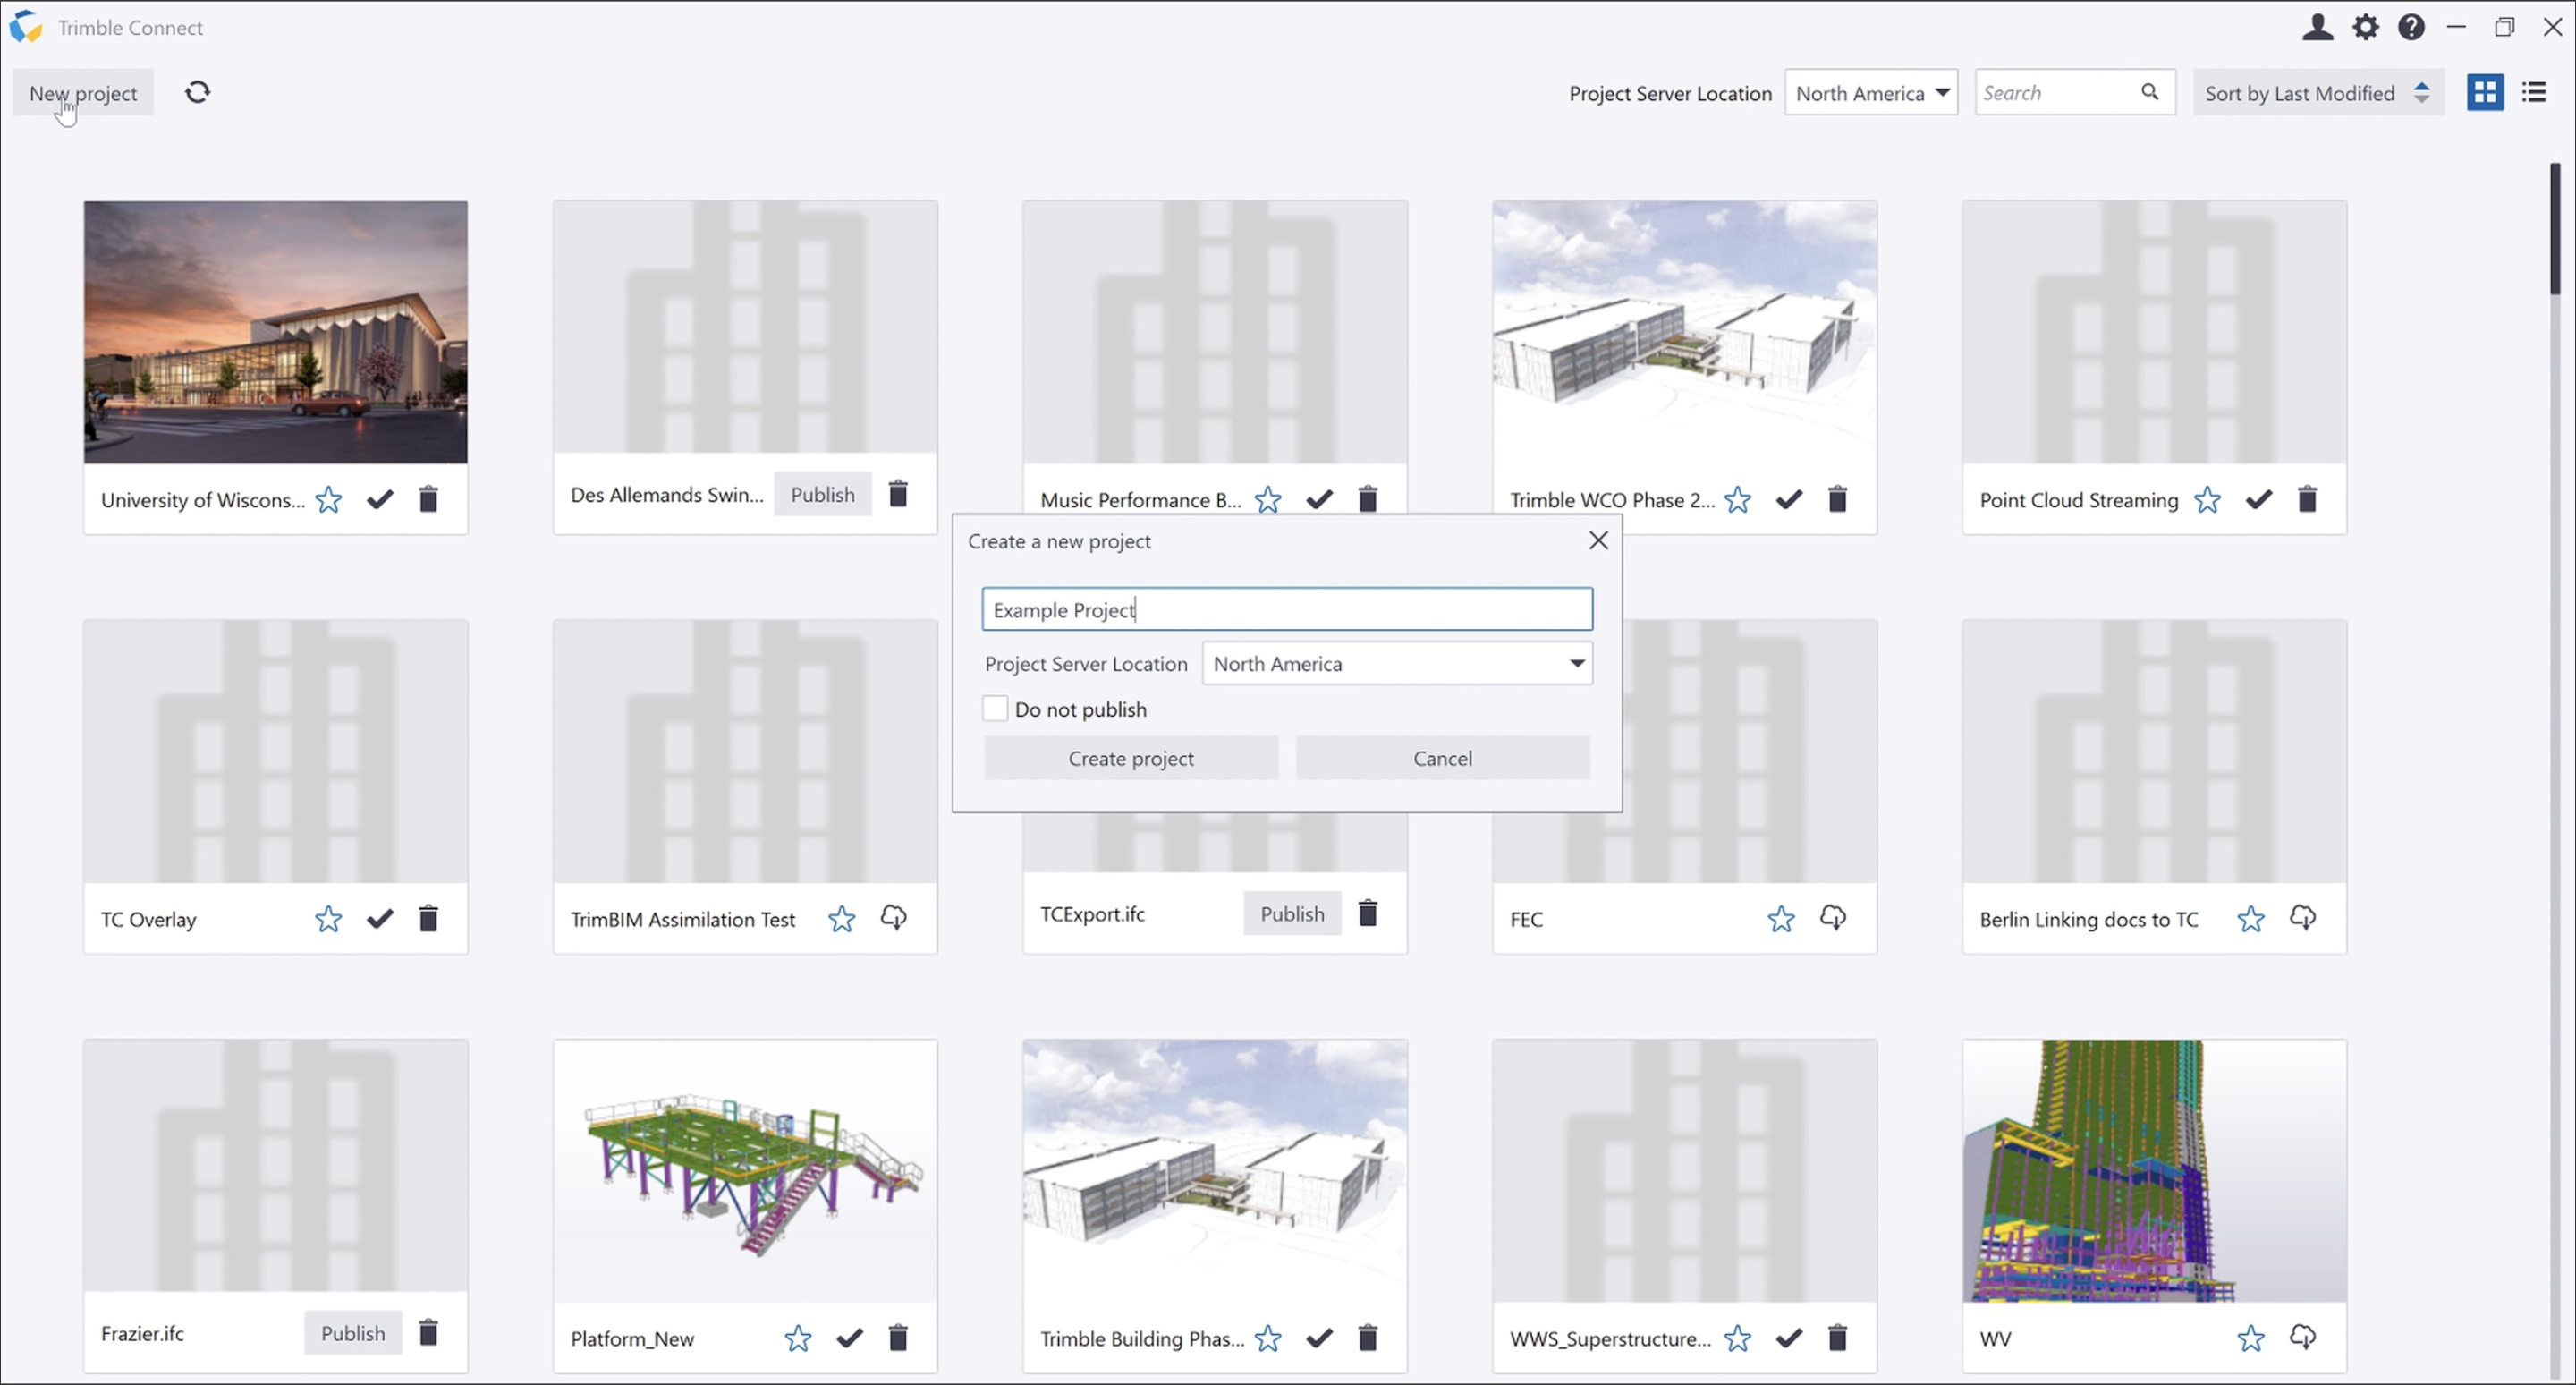Delete the Point Cloud Streaming project
Image resolution: width=2576 pixels, height=1385 pixels.
point(2307,498)
